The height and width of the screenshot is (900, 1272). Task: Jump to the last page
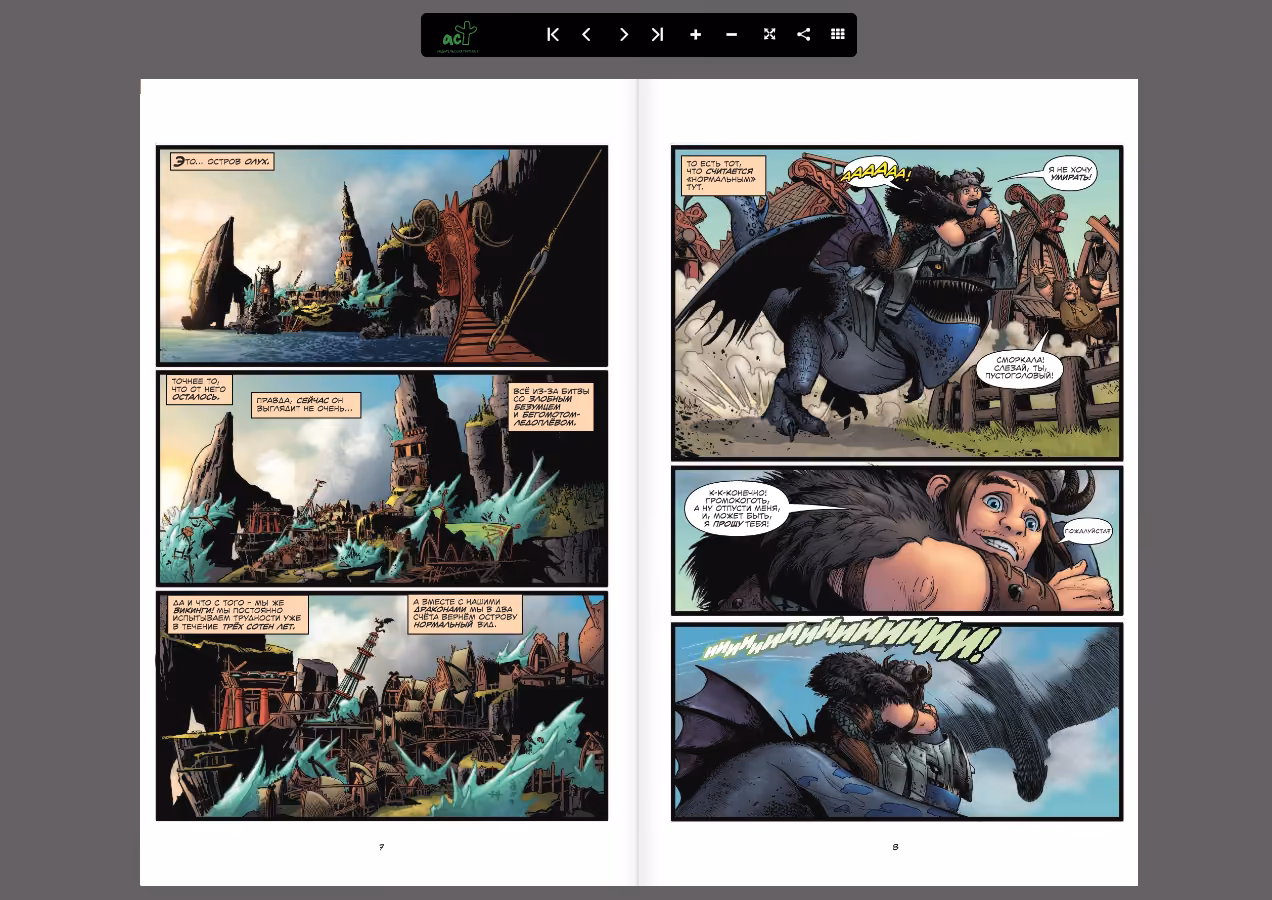point(657,34)
